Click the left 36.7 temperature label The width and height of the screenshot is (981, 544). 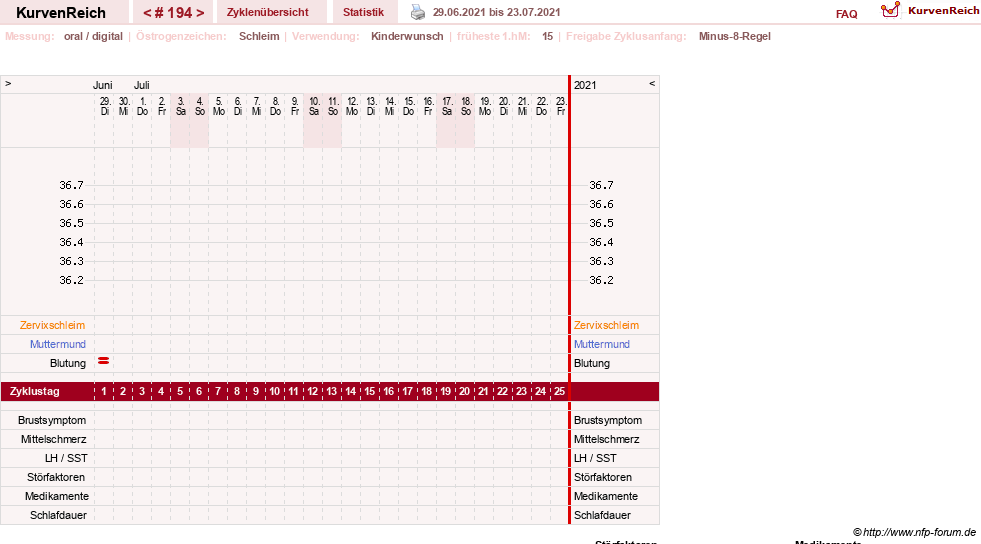71,185
